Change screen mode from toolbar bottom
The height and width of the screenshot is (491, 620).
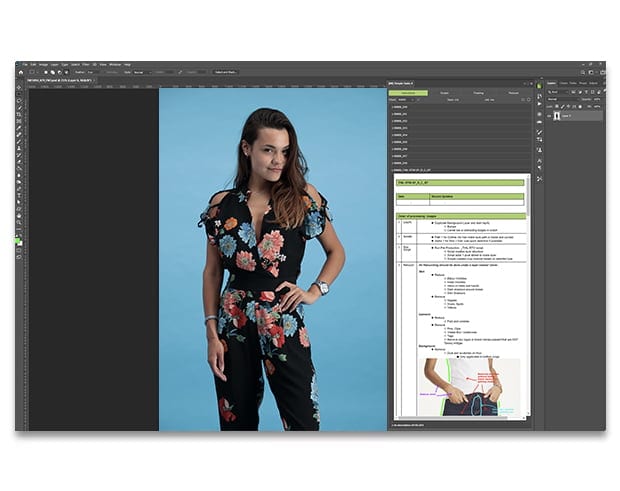click(19, 257)
